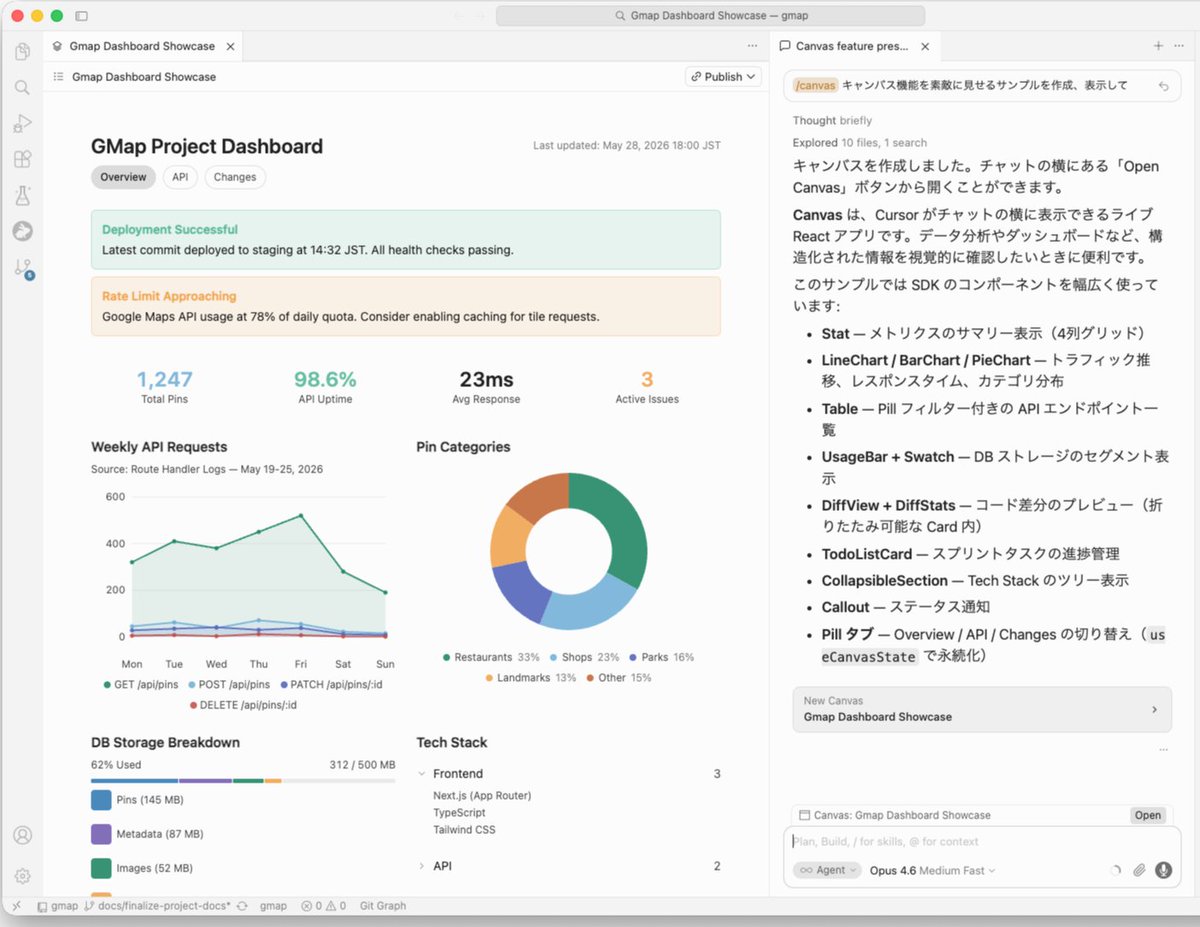Open Source Control icon with badge
Viewport: 1200px width, 927px height.
(22, 268)
